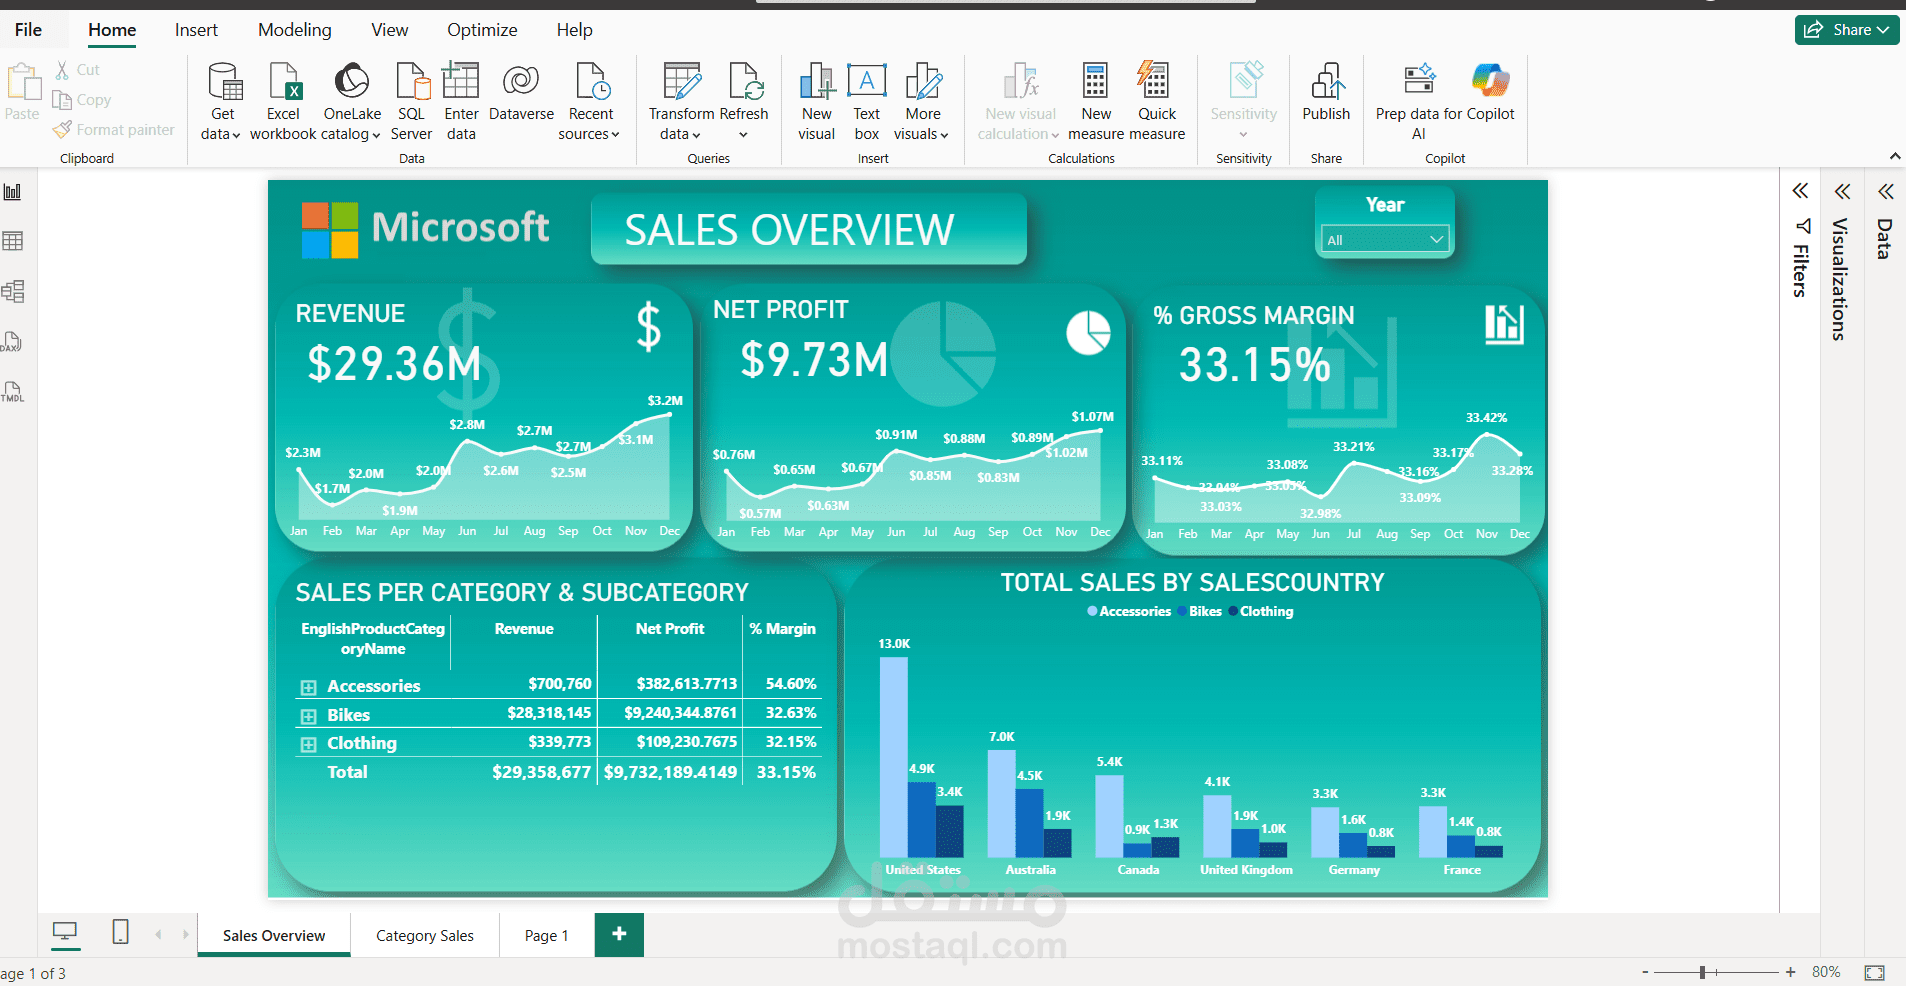Click the Cut button
Viewport: 1906px width, 986px height.
77,70
